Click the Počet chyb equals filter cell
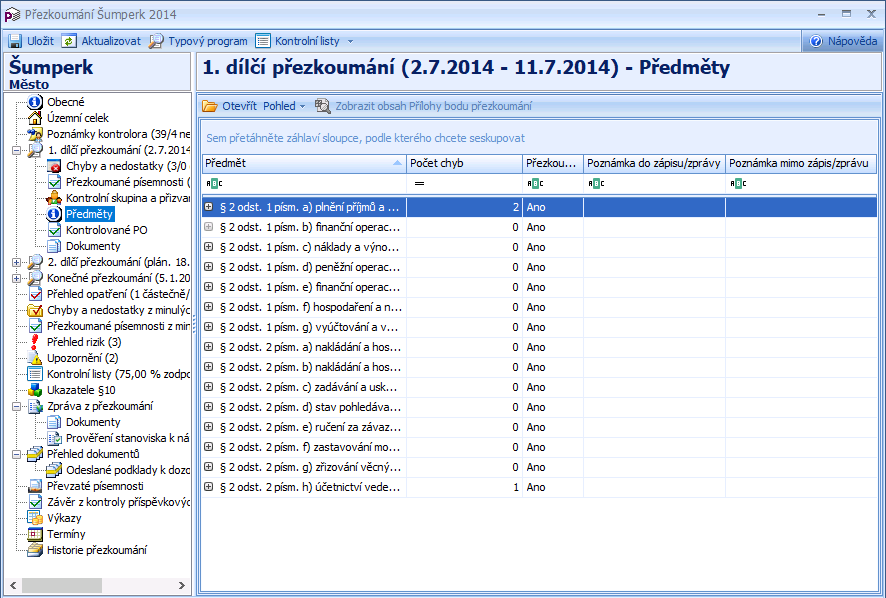 click(x=464, y=184)
